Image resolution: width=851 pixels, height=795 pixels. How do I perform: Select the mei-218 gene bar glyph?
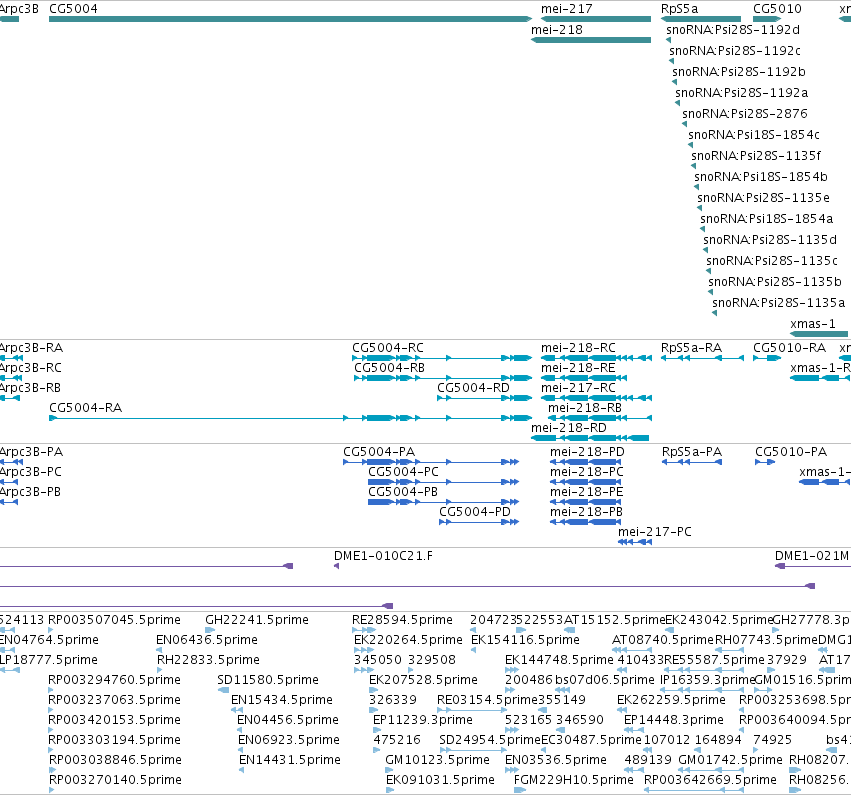pos(590,40)
